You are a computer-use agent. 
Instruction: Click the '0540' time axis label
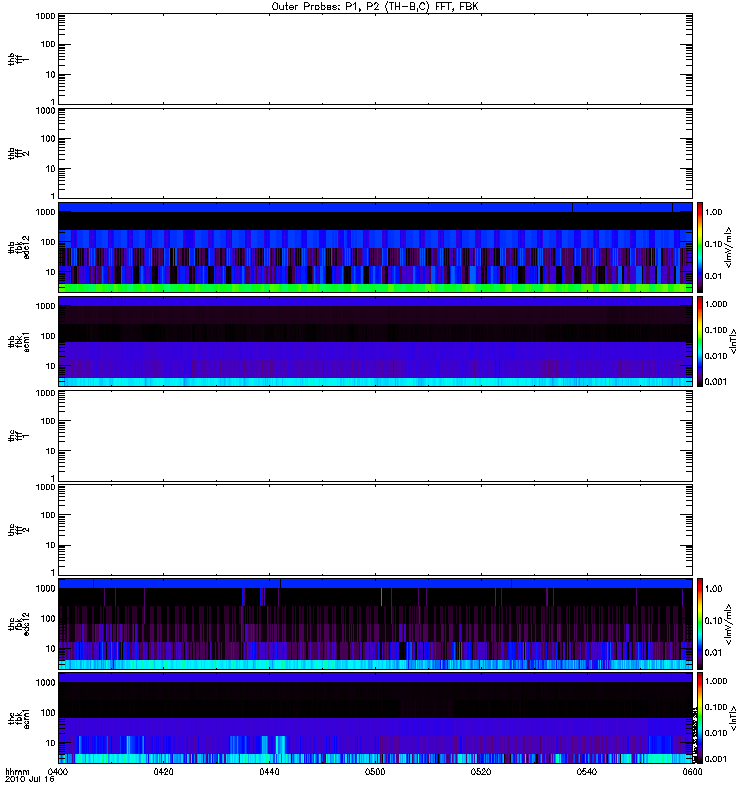587,771
